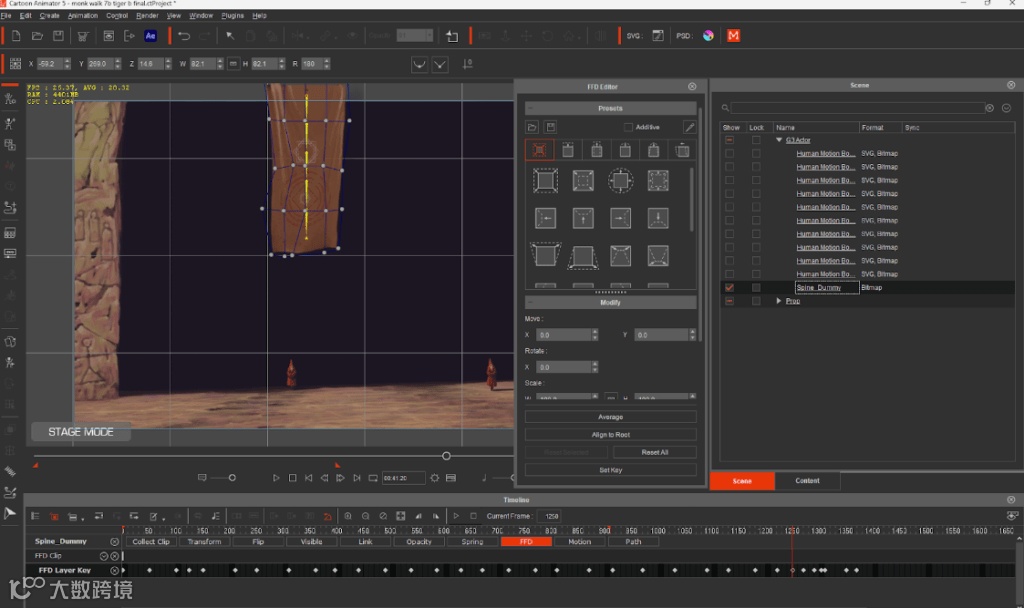This screenshot has width=1024, height=608.
Task: Collapse the Presets section header
Action: click(610, 108)
